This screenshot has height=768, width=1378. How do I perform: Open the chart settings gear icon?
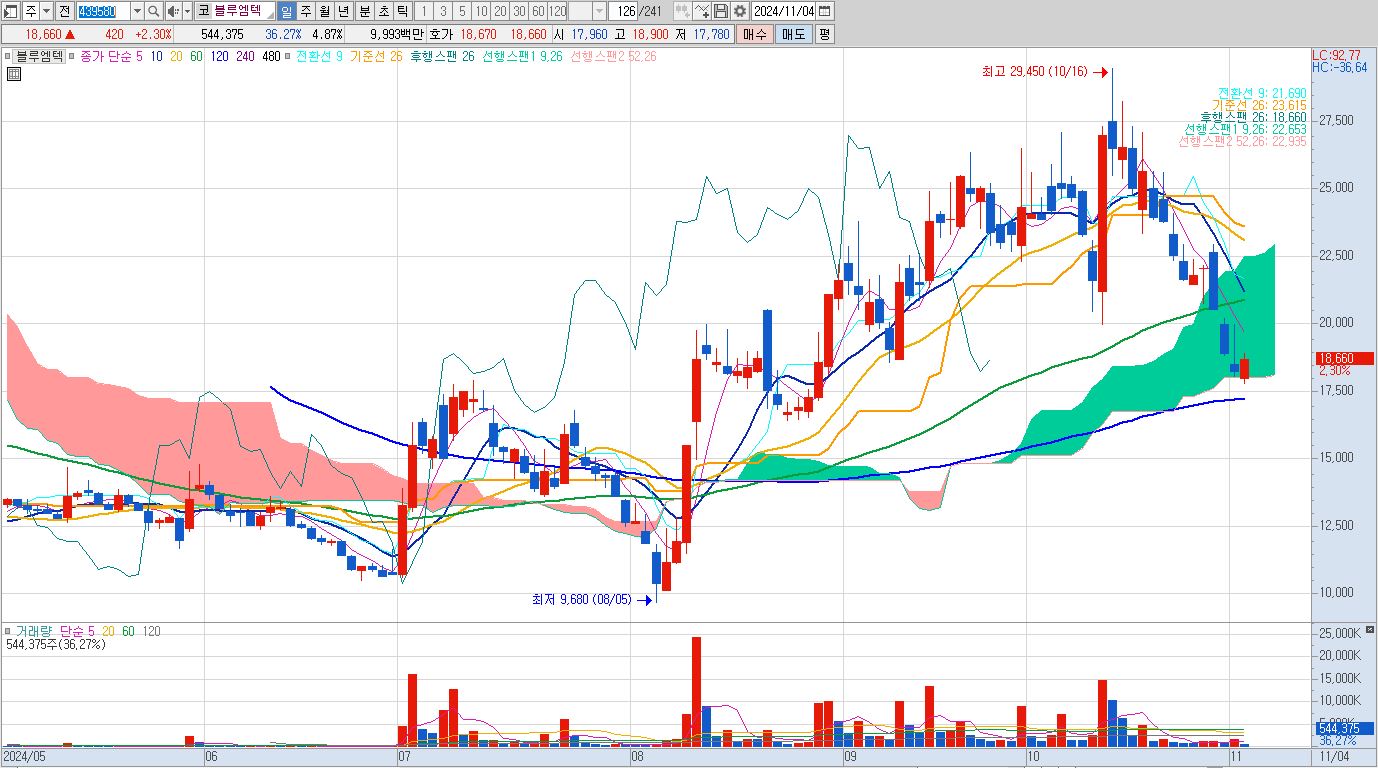coord(739,11)
